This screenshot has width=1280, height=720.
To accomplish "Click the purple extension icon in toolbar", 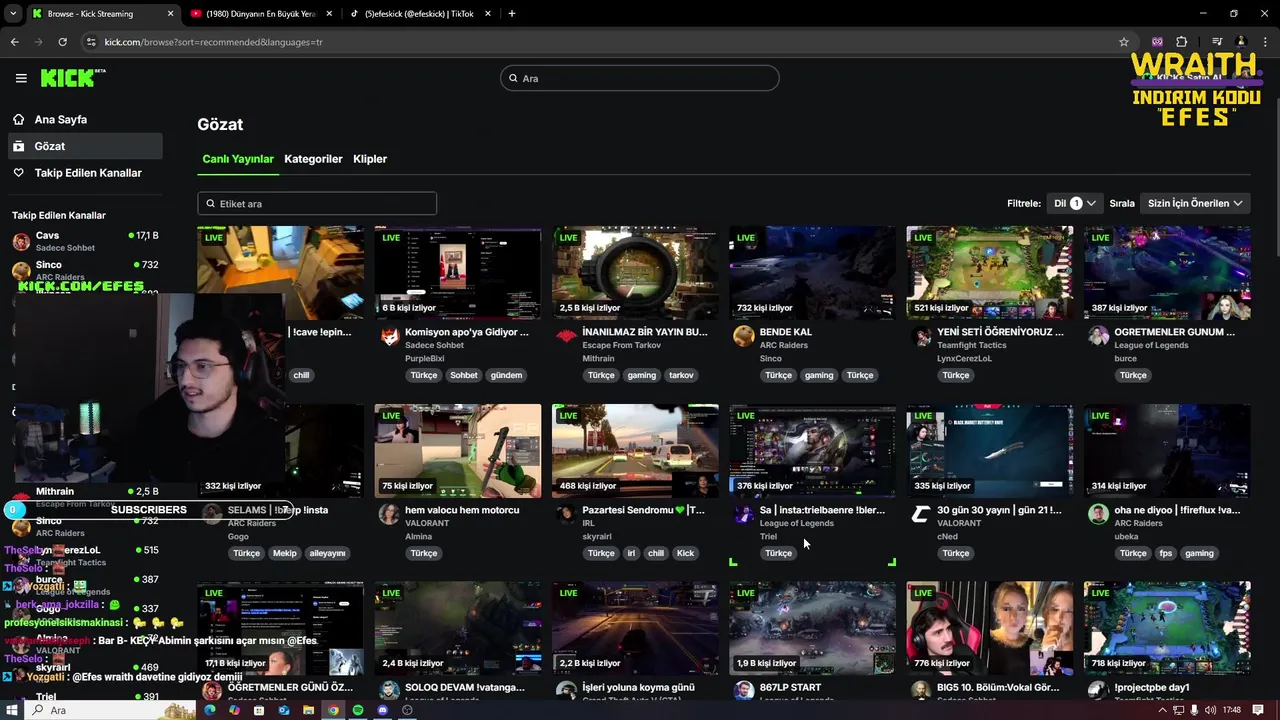I will click(1158, 42).
